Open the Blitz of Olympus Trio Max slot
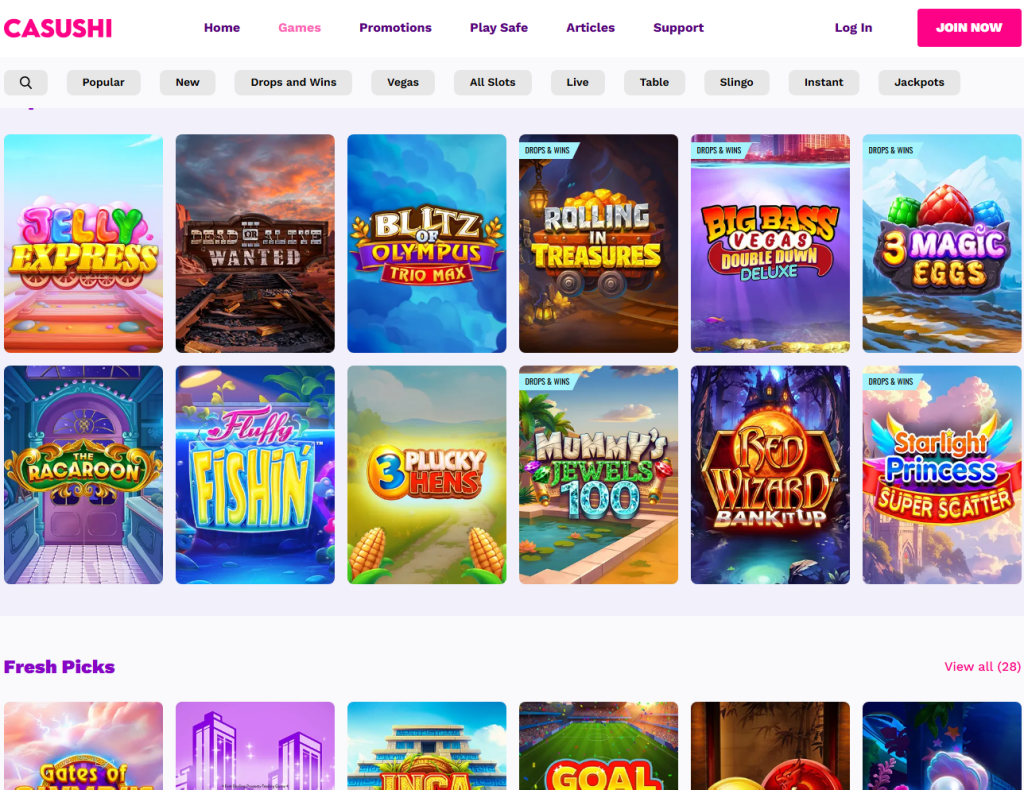The height and width of the screenshot is (790, 1024). coord(426,243)
